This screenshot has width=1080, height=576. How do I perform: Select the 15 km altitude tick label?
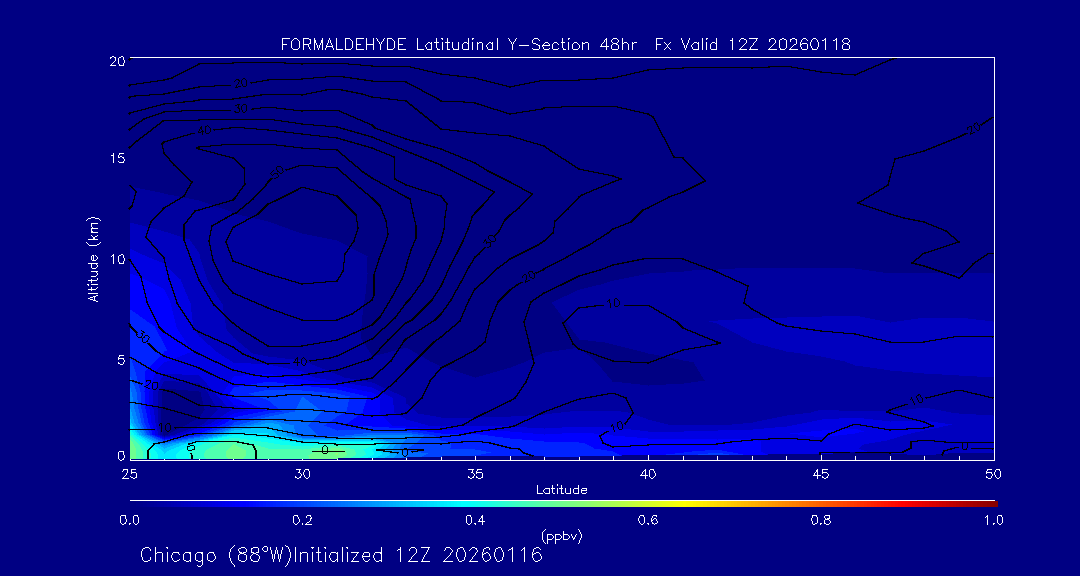[116, 159]
